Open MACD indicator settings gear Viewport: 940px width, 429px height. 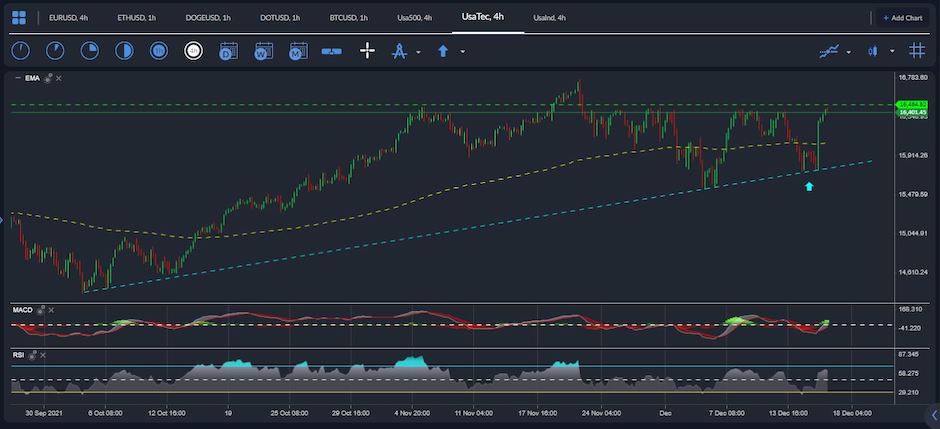point(41,310)
